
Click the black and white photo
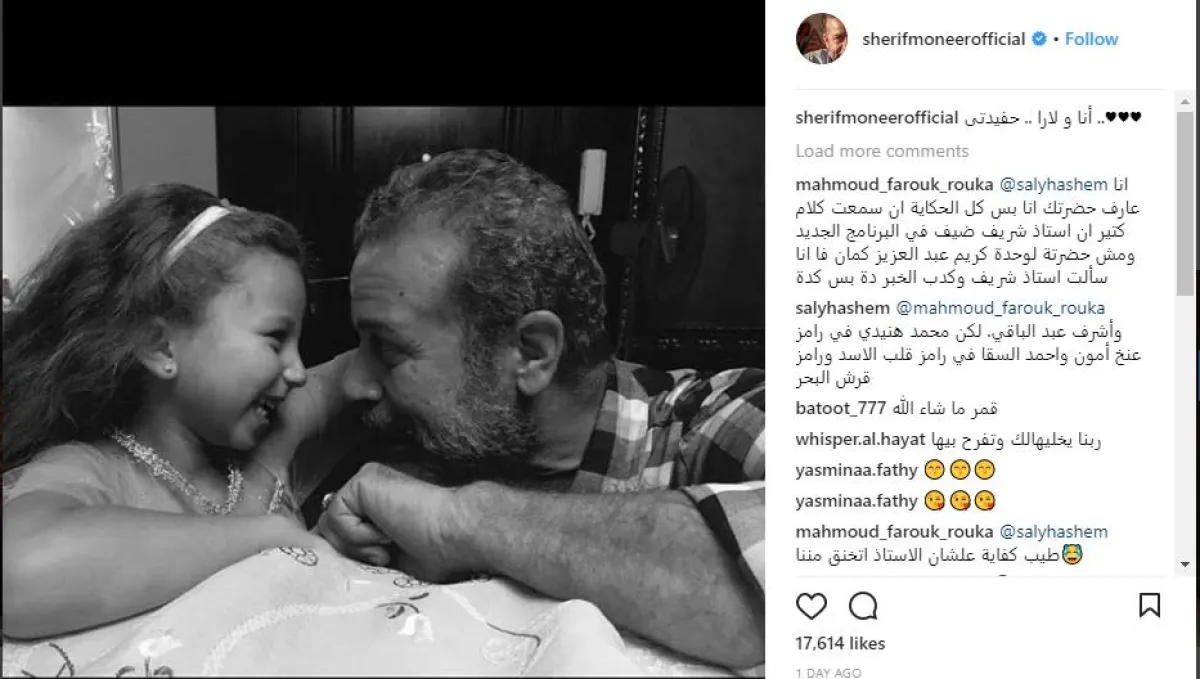click(x=383, y=391)
